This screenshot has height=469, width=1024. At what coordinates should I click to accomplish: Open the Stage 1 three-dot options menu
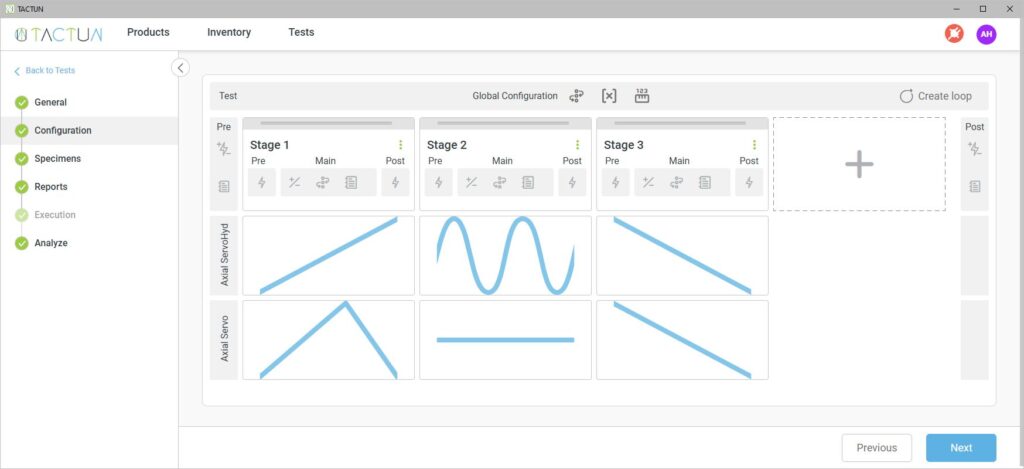click(400, 145)
